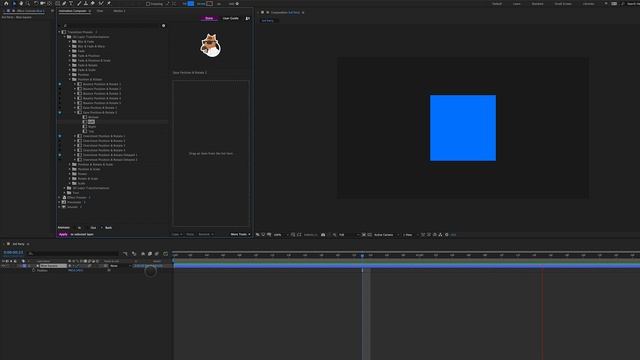This screenshot has height=360, width=640.
Task: Click the timeline timecode display
Action: point(13,253)
